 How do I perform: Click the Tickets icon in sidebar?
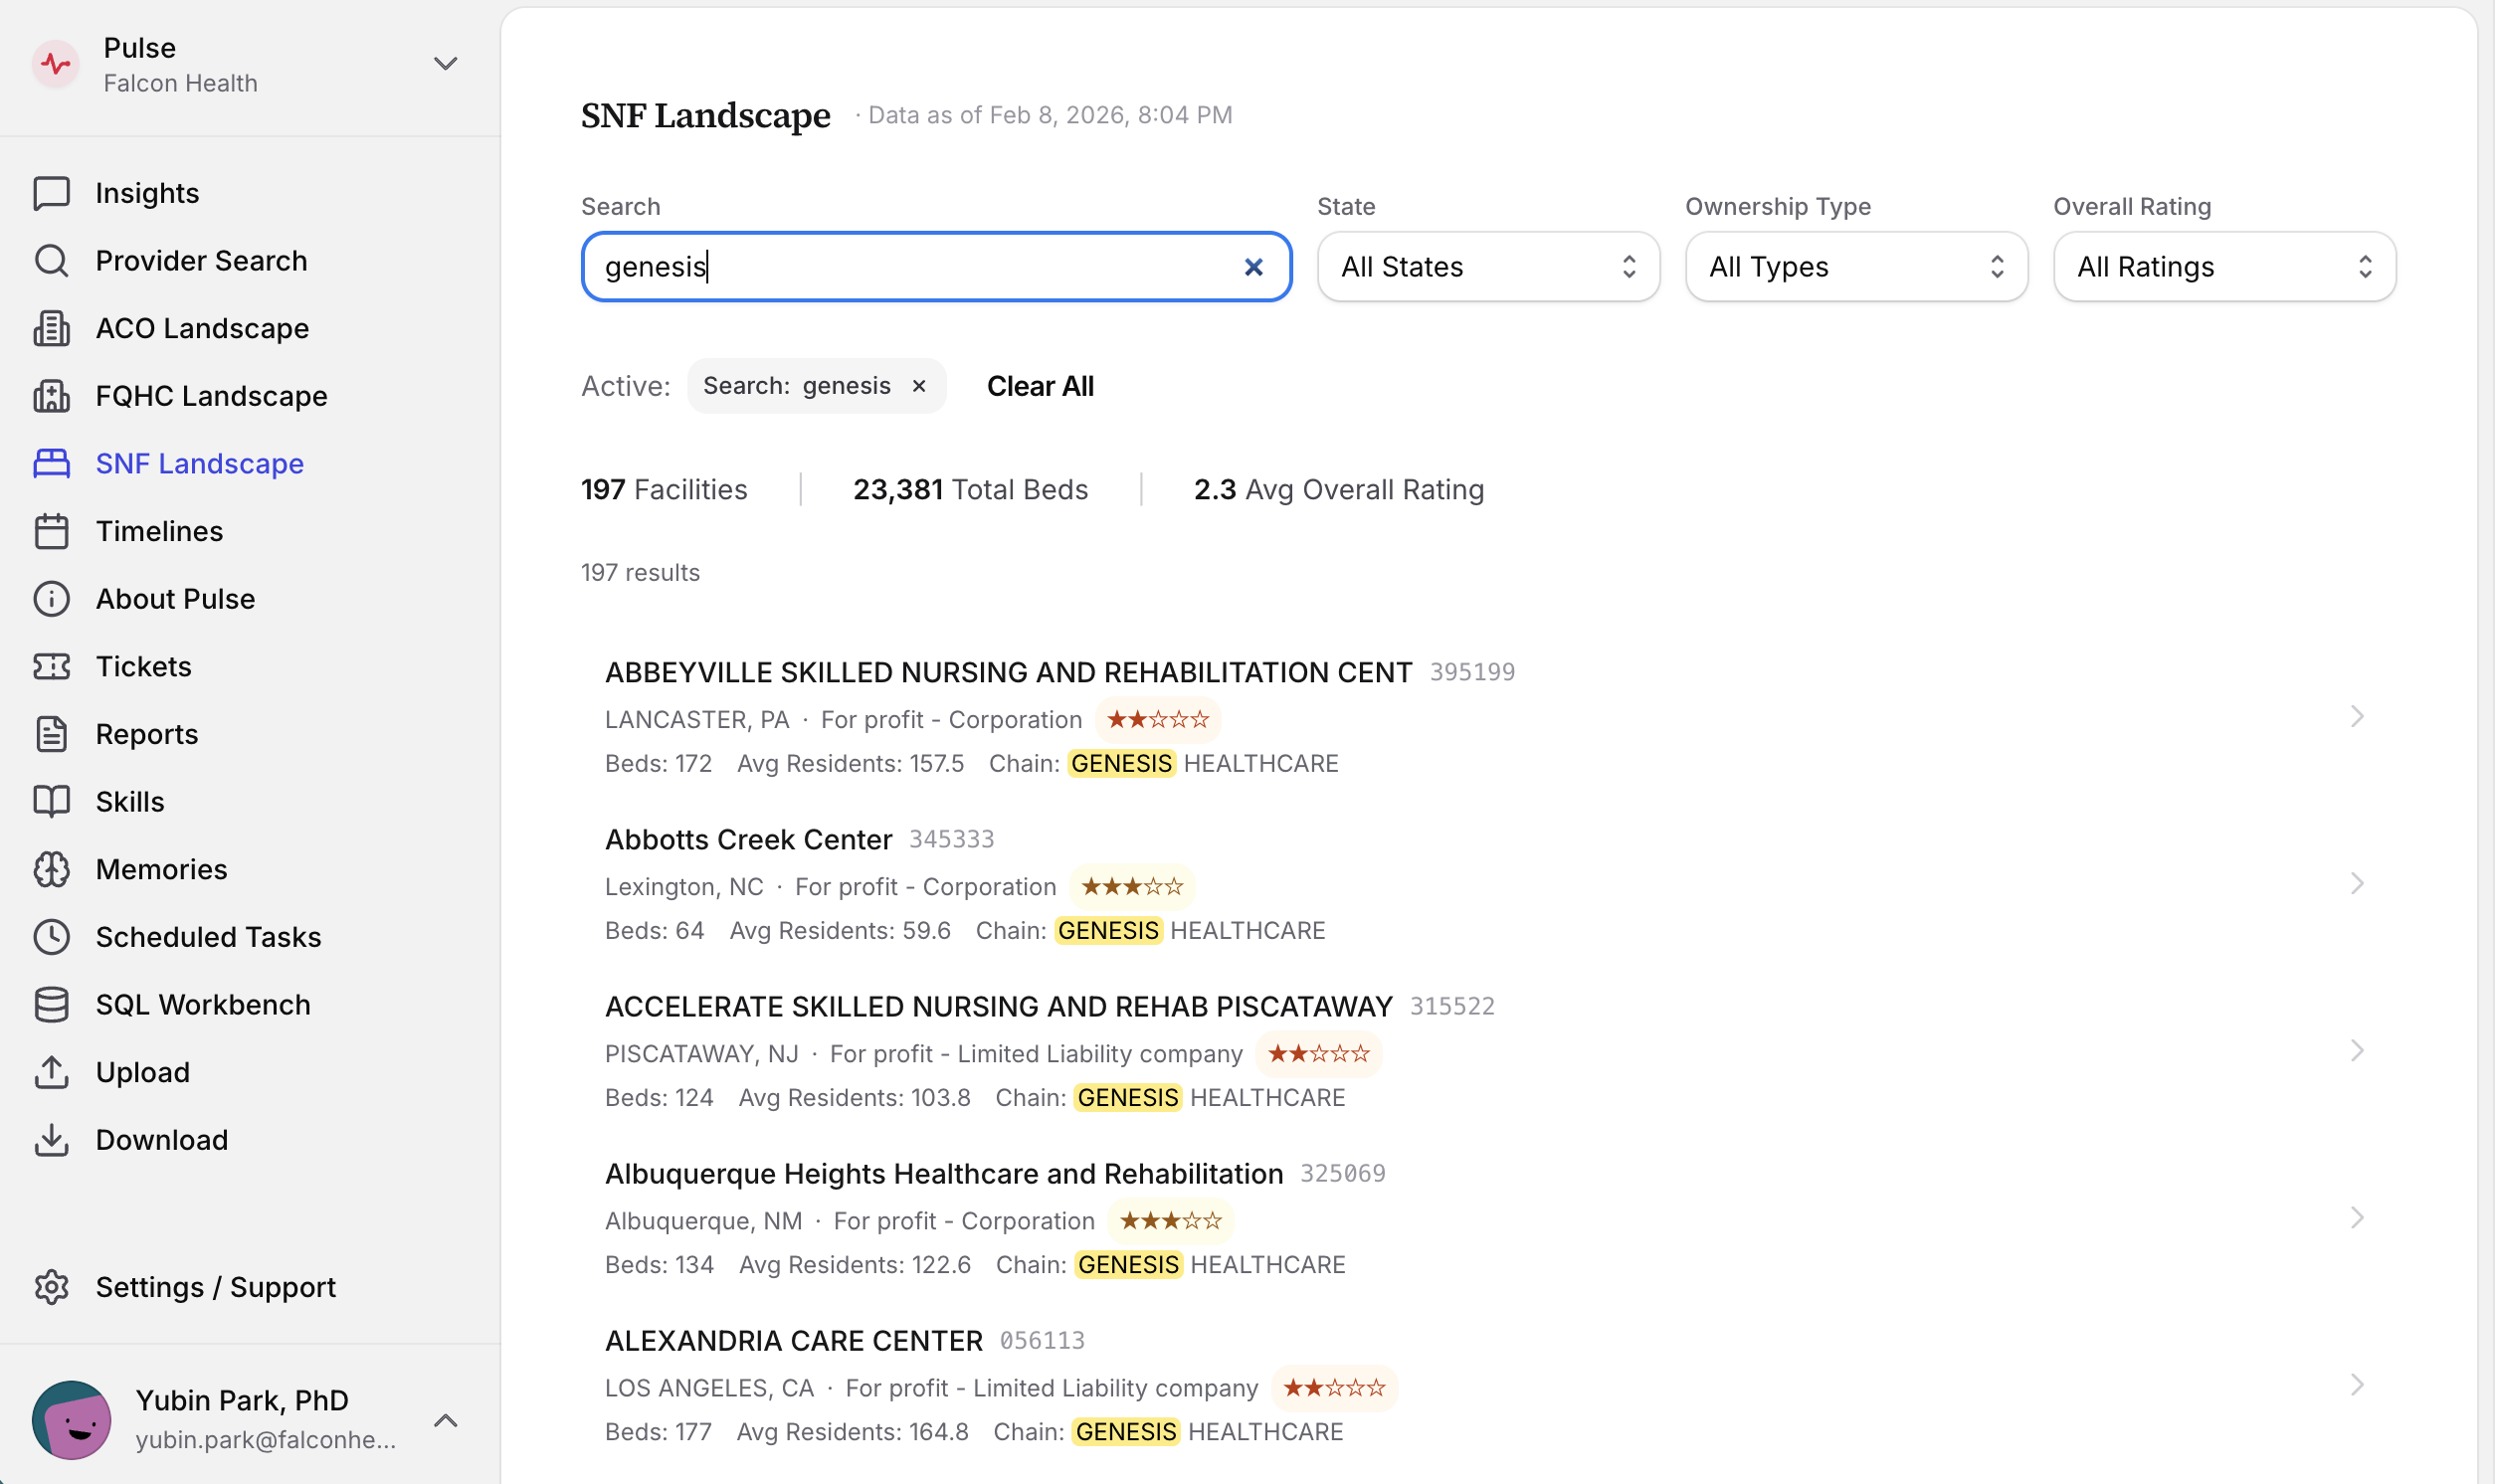click(x=51, y=667)
